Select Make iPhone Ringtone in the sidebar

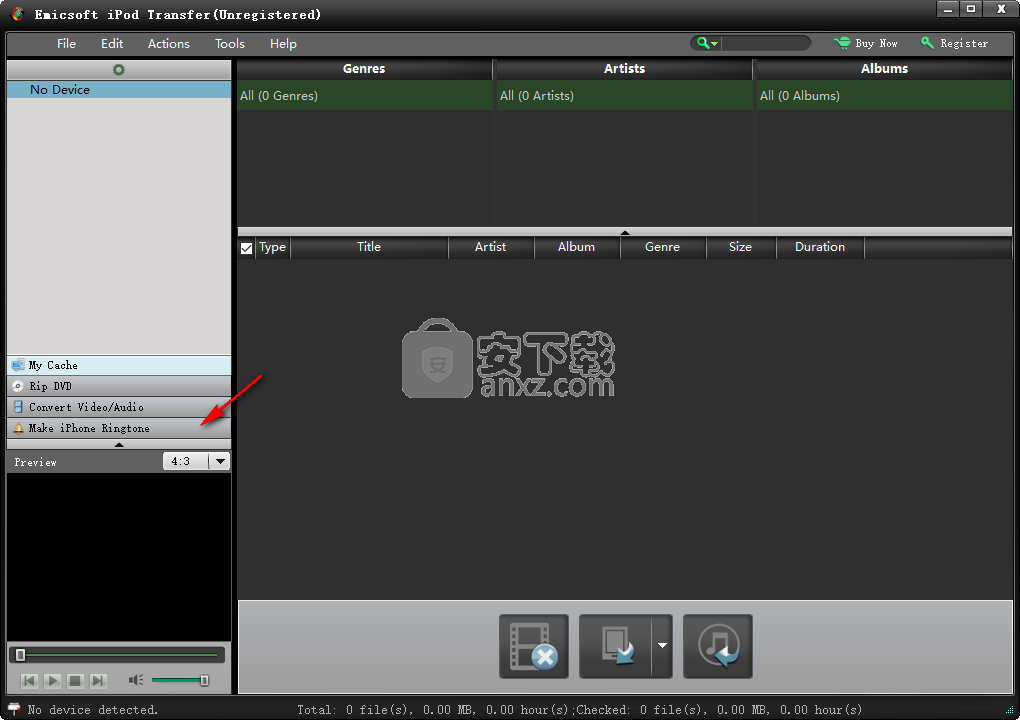(x=119, y=428)
